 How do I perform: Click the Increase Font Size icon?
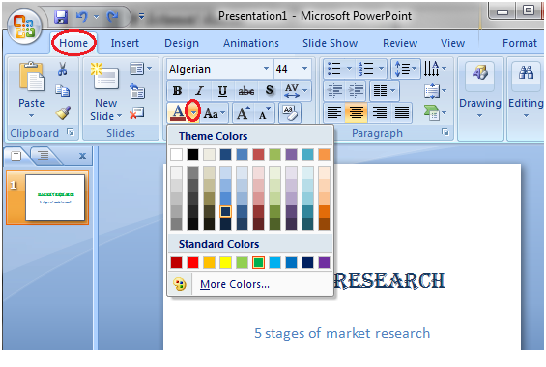point(243,113)
